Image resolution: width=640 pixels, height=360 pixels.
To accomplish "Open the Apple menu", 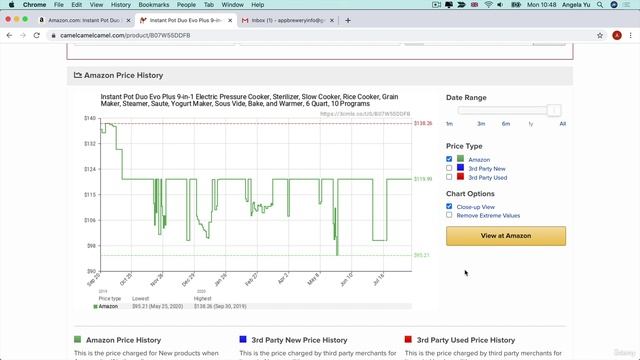I will coord(11,5).
